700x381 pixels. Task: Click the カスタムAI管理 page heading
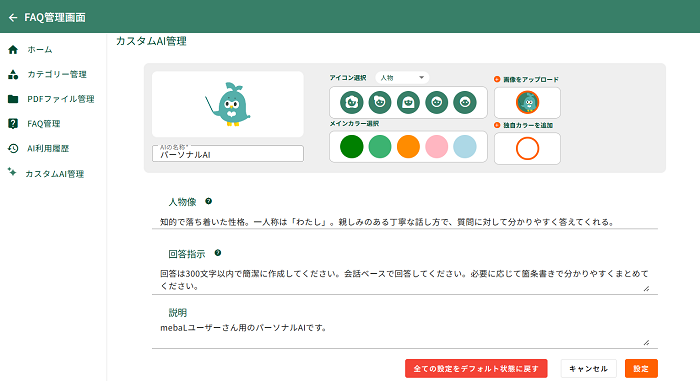point(151,41)
